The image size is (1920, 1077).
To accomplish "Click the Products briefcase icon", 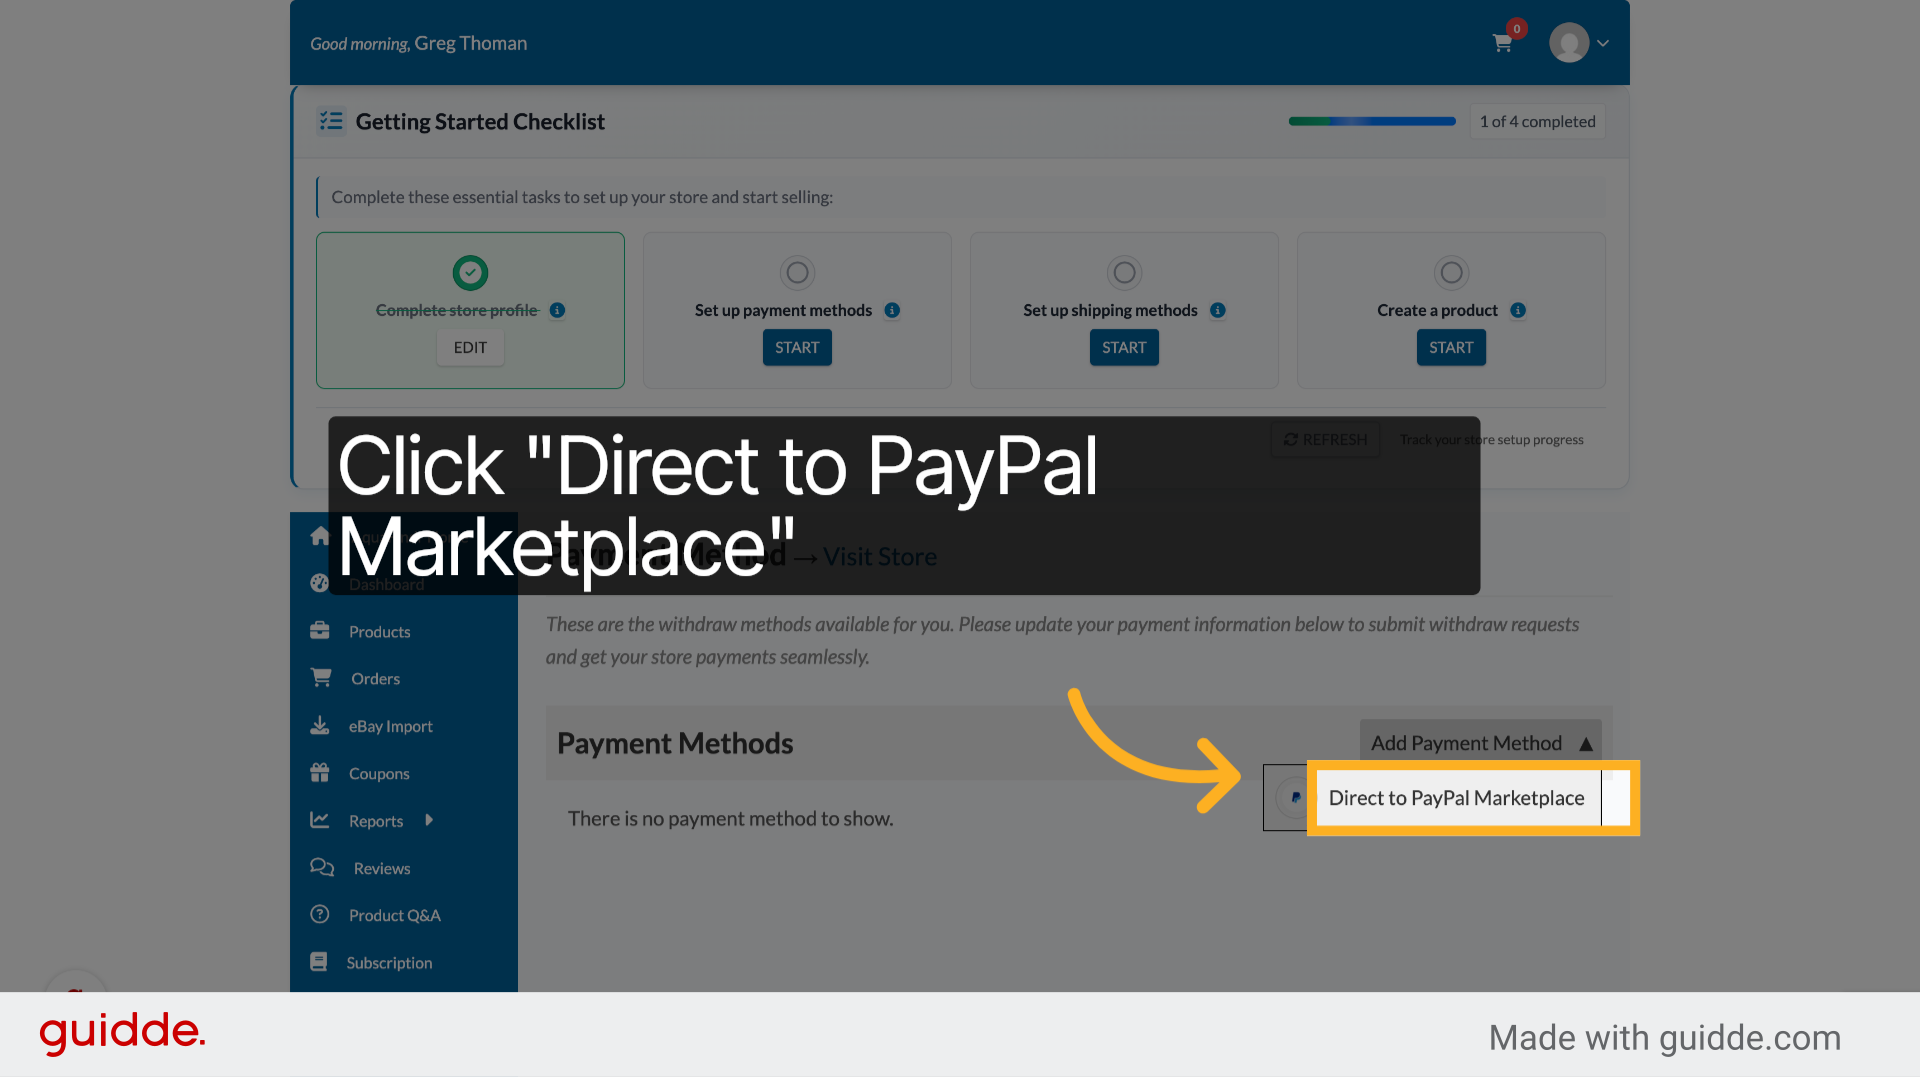I will pyautogui.click(x=320, y=631).
